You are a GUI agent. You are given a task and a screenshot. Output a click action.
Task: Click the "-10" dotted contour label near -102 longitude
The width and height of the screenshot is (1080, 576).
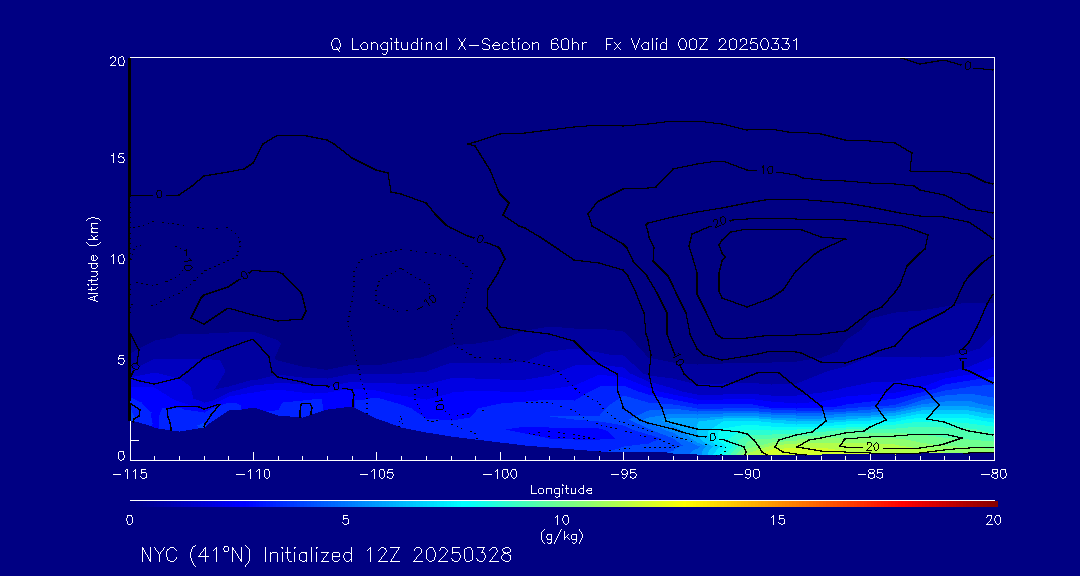437,400
